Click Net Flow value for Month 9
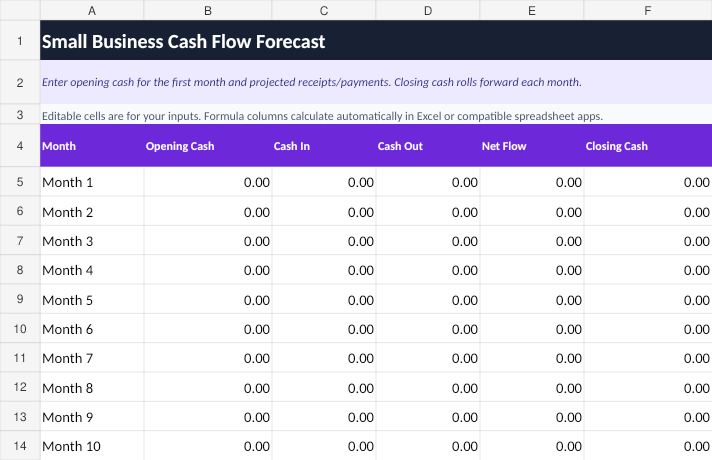 [532, 417]
